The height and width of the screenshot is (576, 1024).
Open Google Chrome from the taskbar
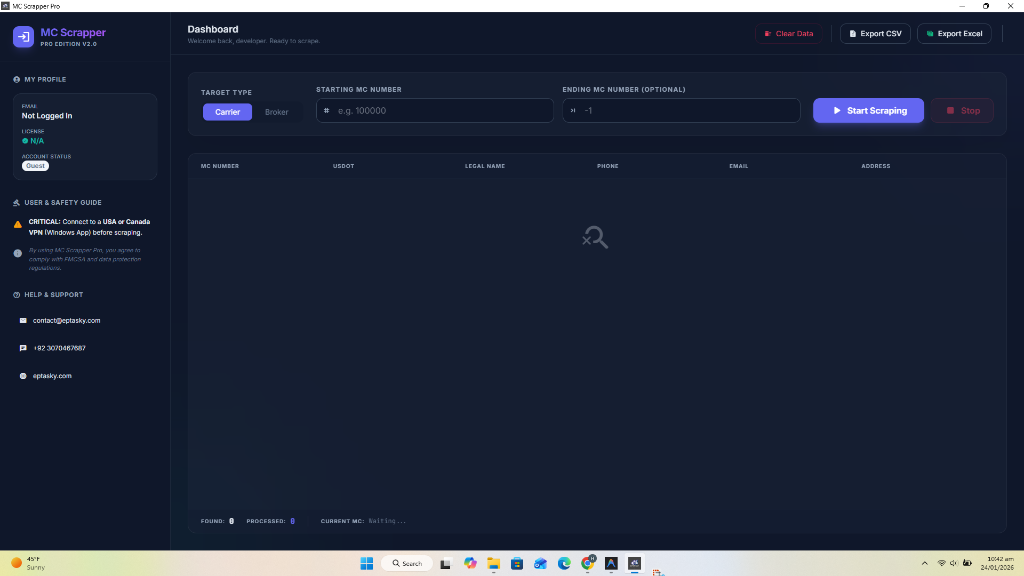click(x=588, y=563)
